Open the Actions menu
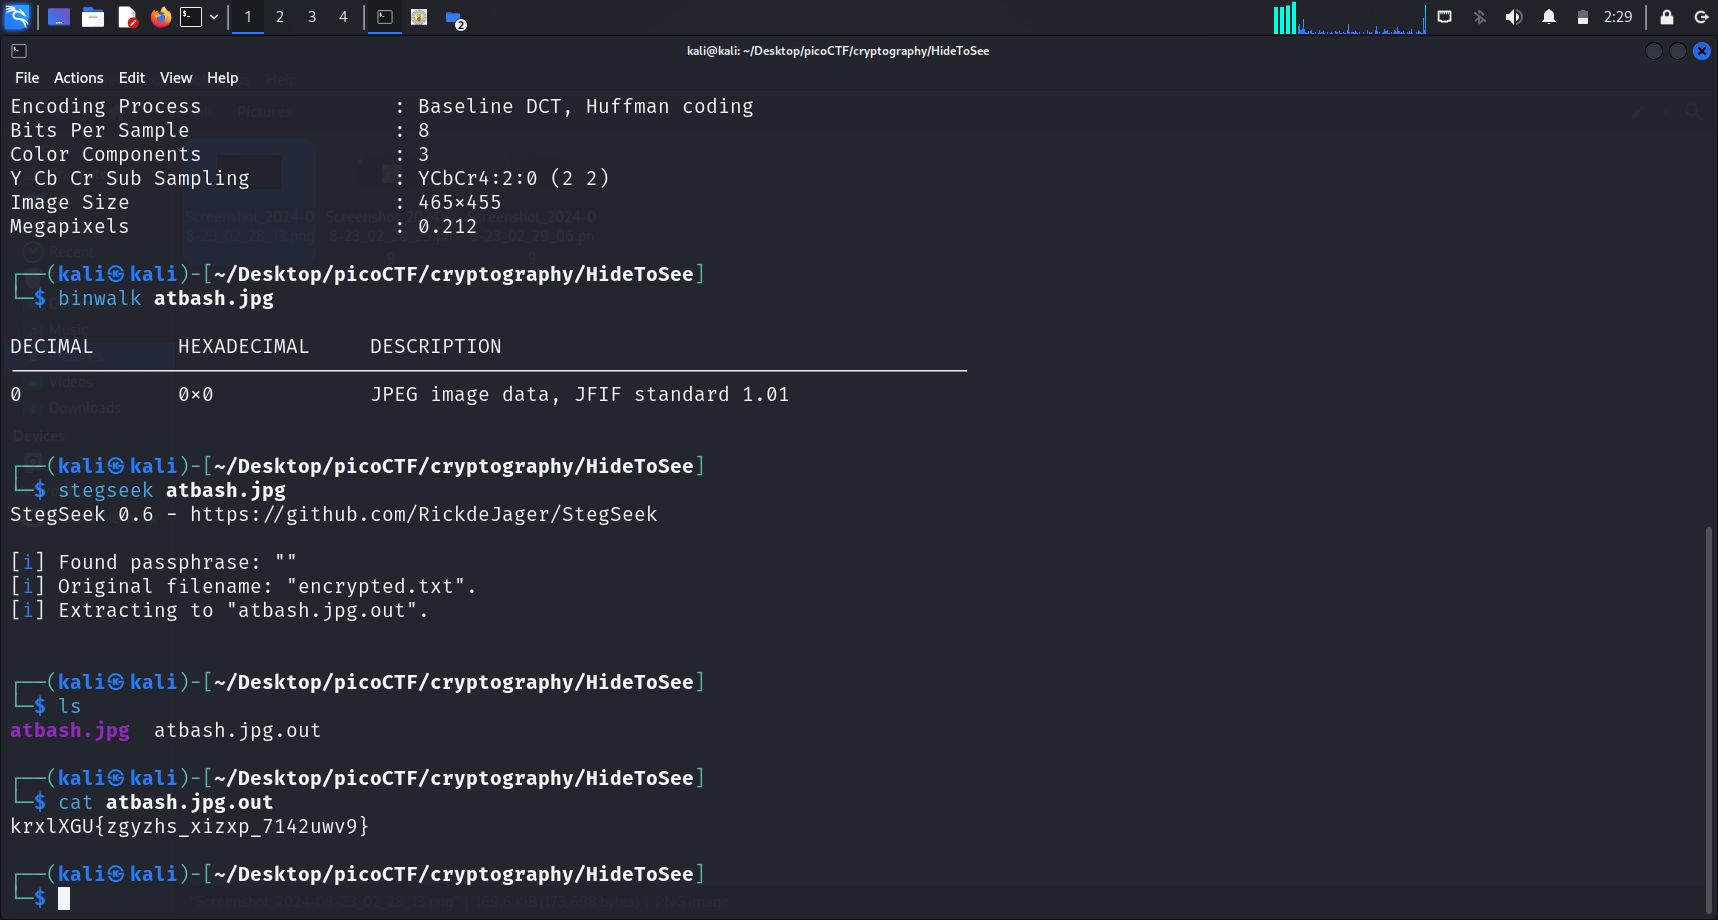Screen dimensions: 1718x920 (x=78, y=78)
